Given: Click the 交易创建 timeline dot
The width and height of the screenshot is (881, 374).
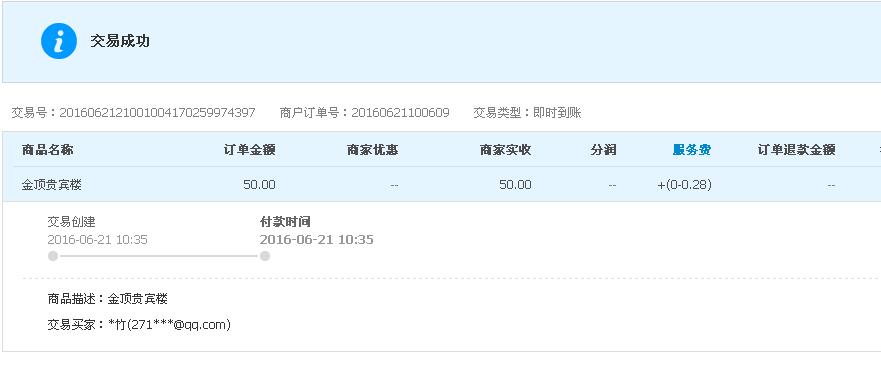Looking at the screenshot, I should (x=53, y=256).
